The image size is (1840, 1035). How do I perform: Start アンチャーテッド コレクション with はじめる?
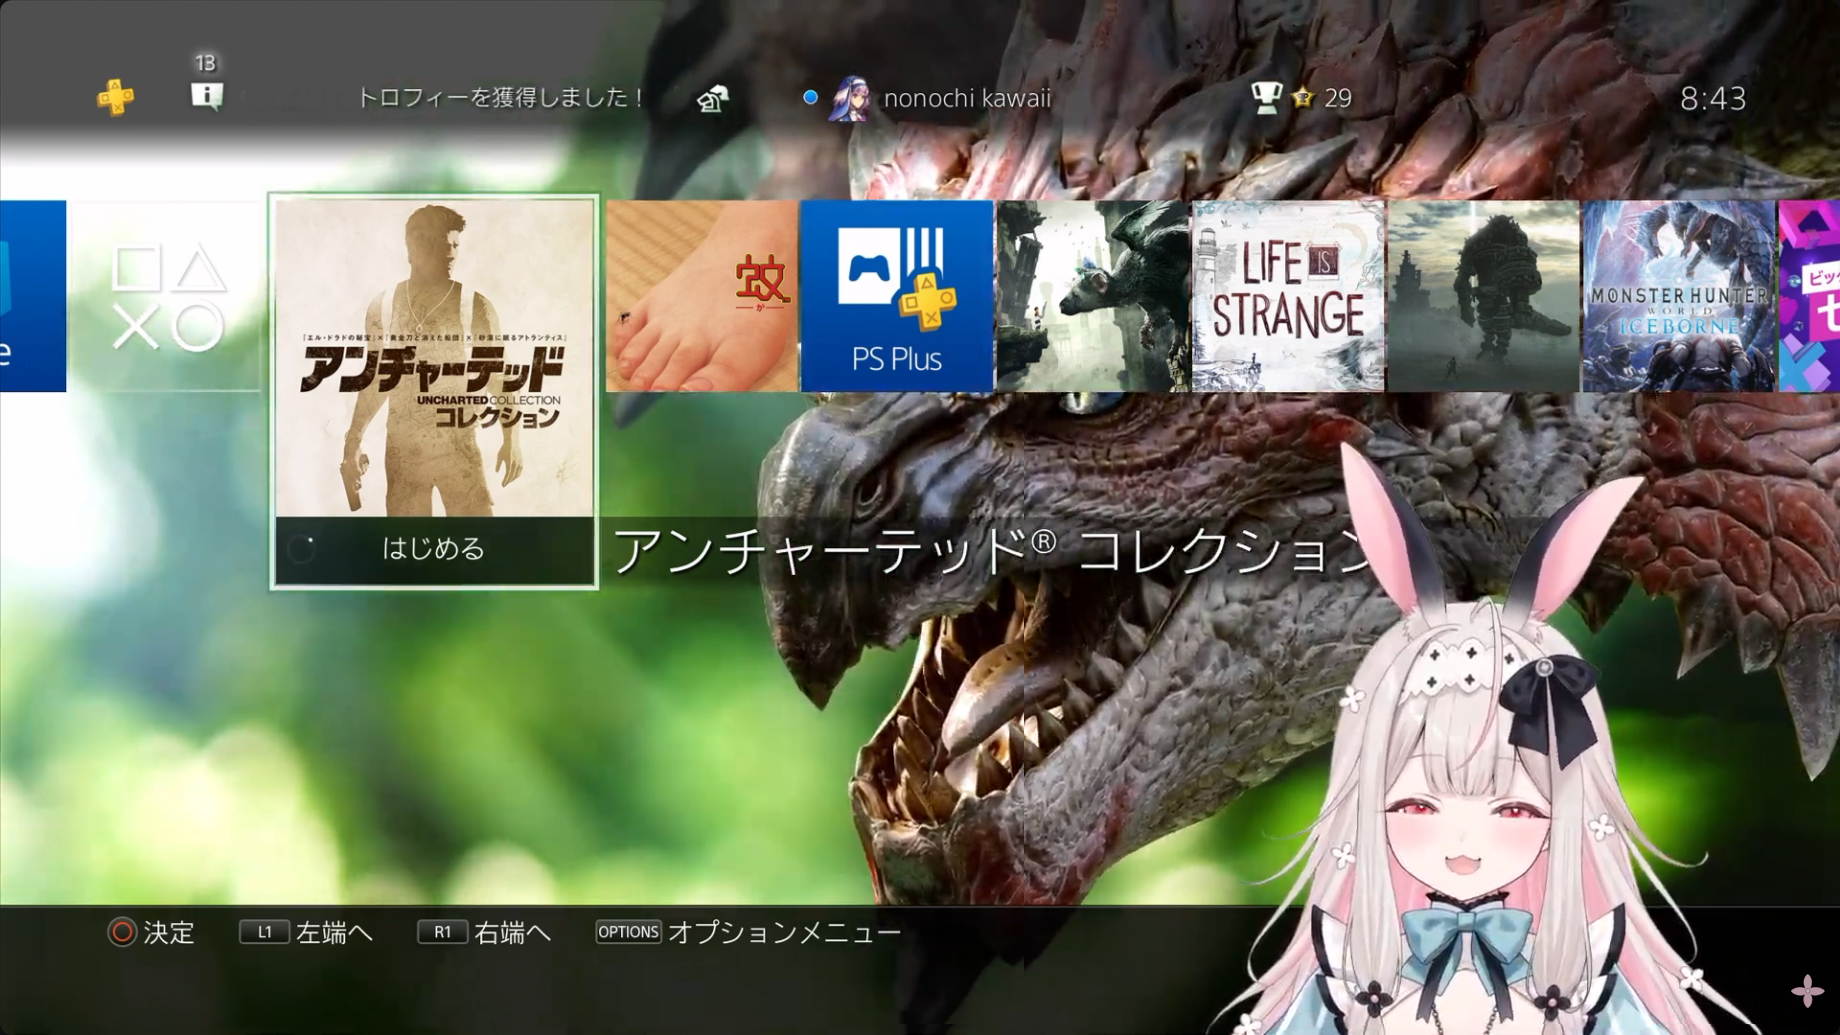coord(434,549)
